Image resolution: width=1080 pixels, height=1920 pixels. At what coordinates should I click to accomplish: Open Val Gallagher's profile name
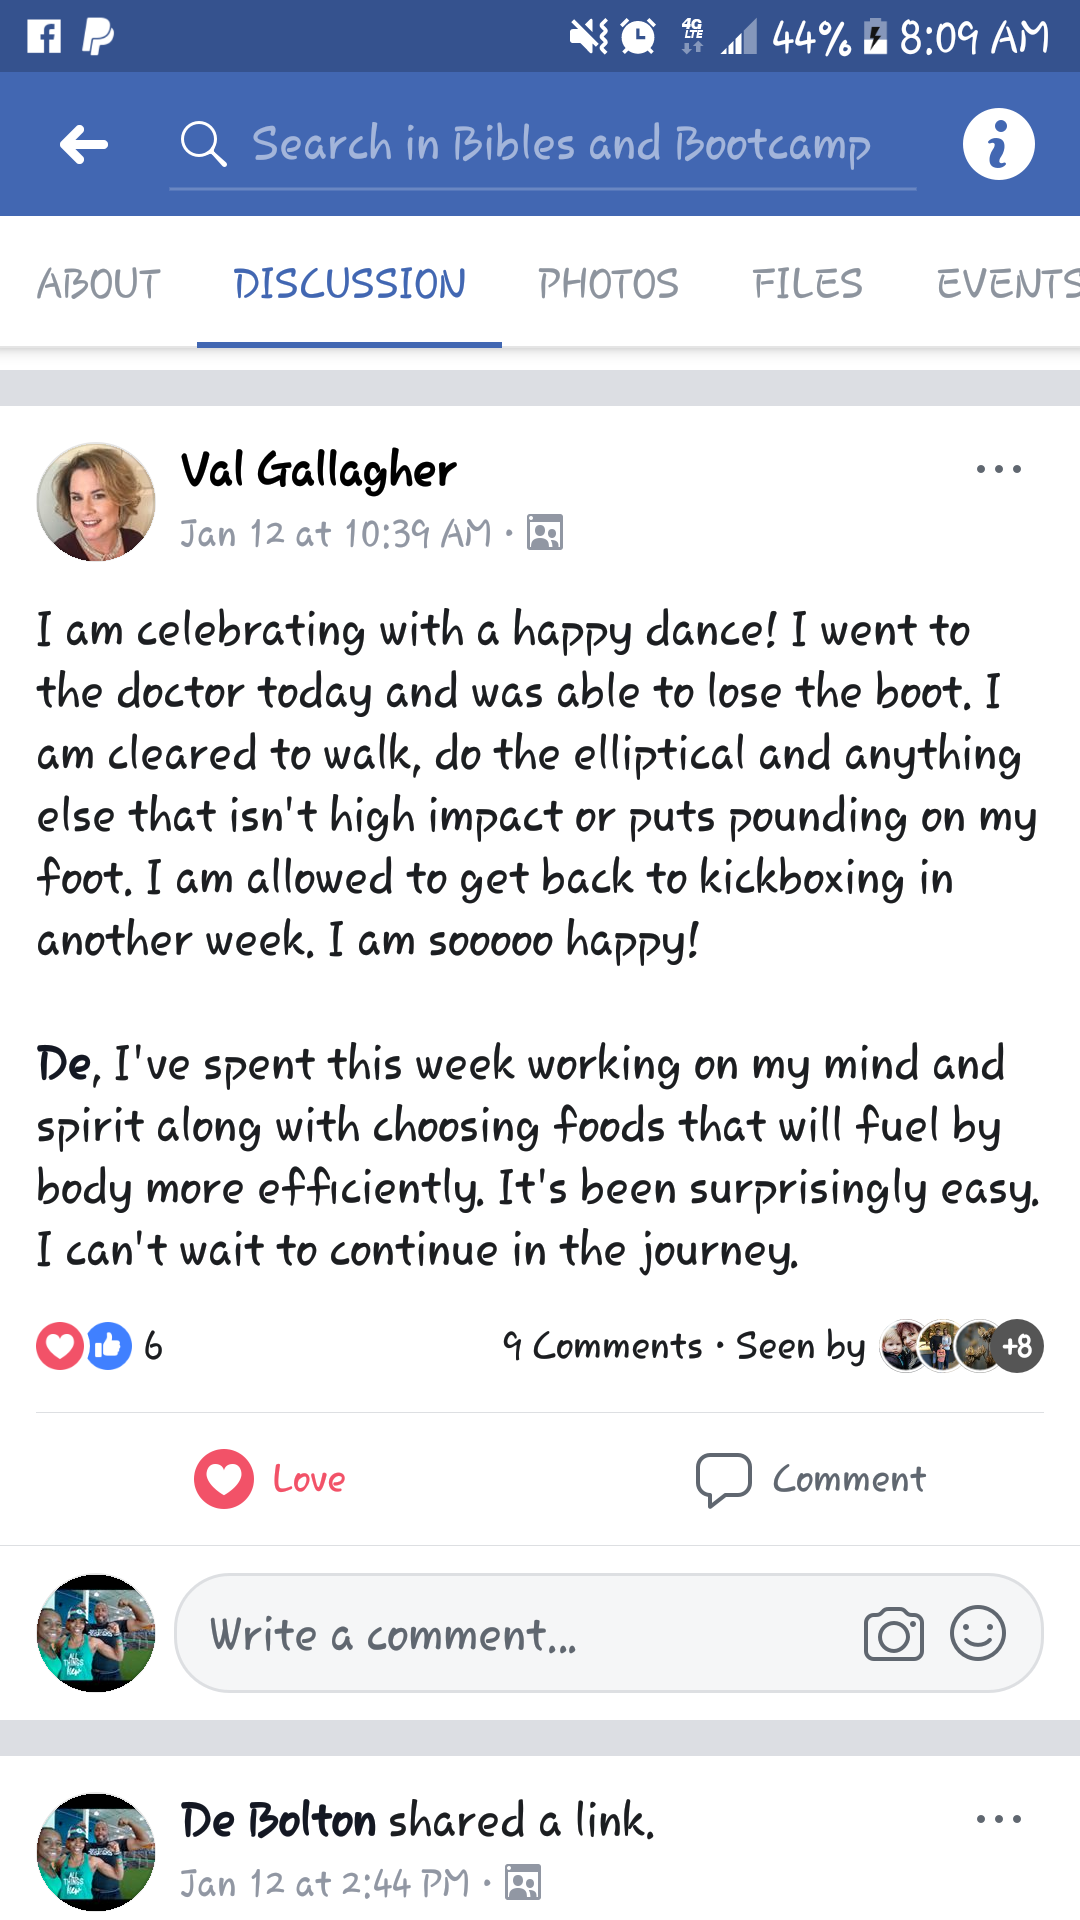point(318,470)
